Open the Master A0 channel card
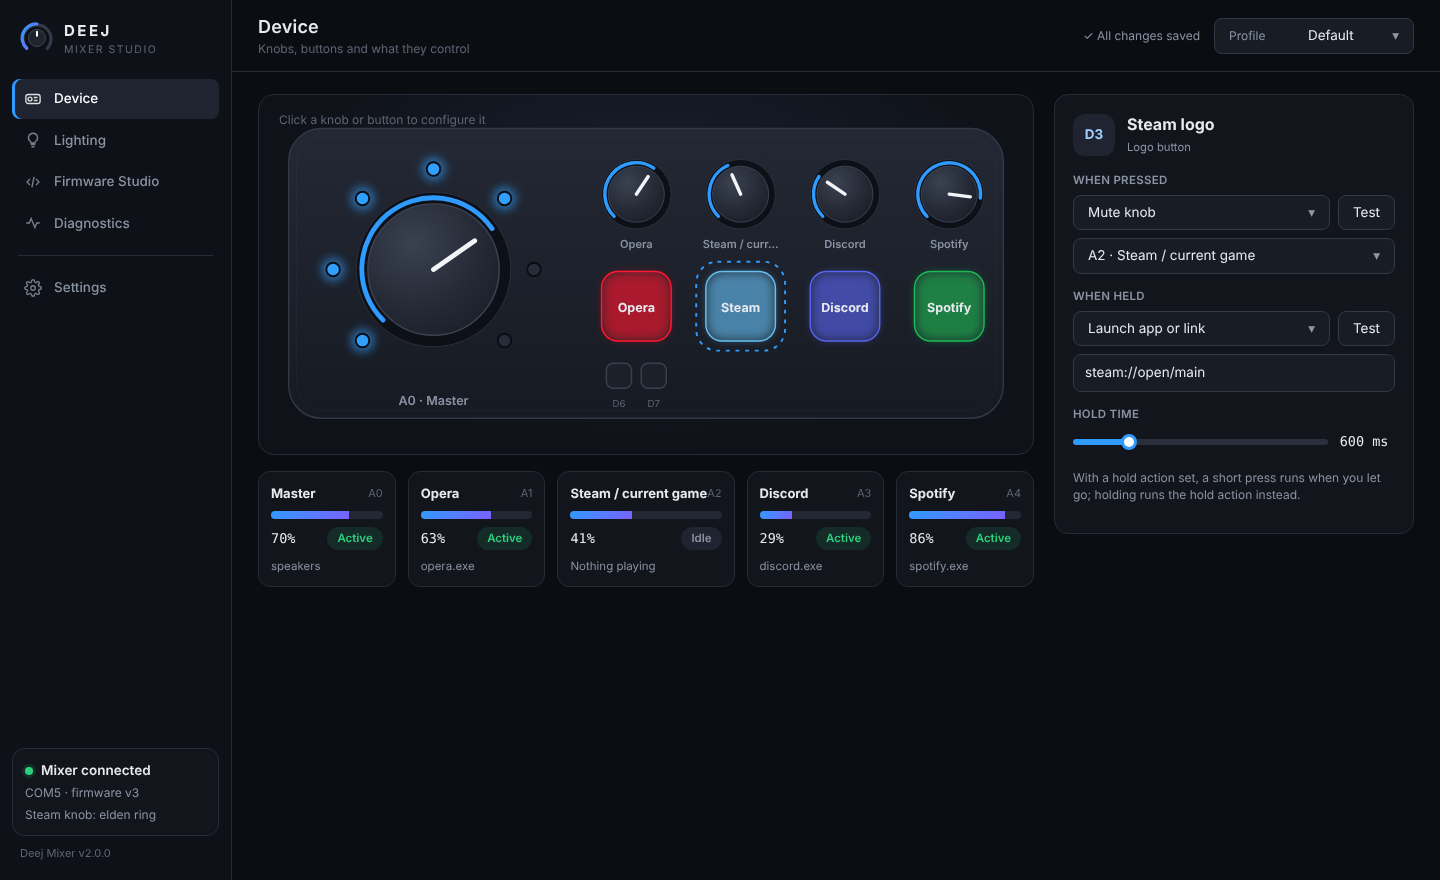 327,529
